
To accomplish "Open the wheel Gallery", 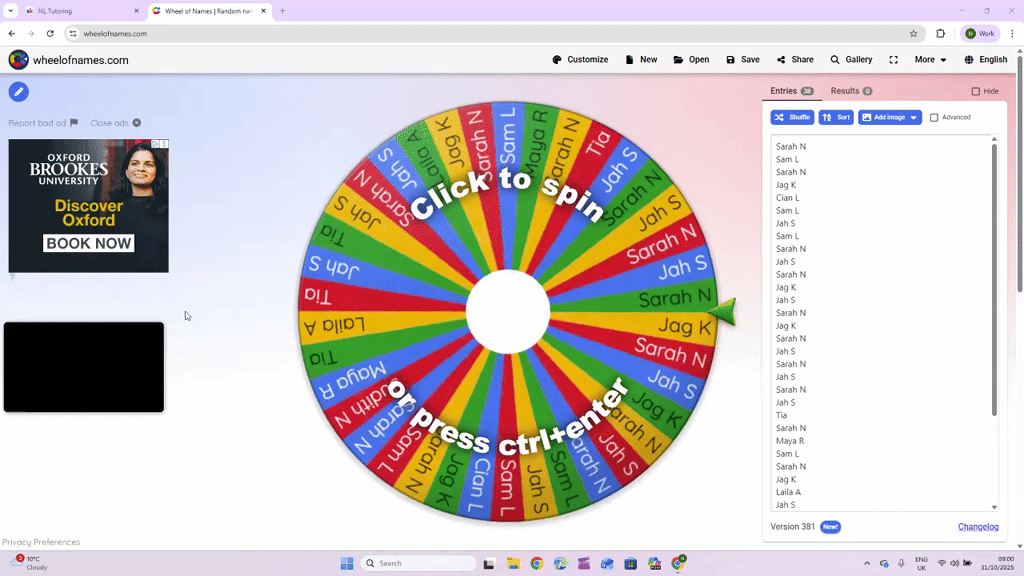I will (x=851, y=59).
